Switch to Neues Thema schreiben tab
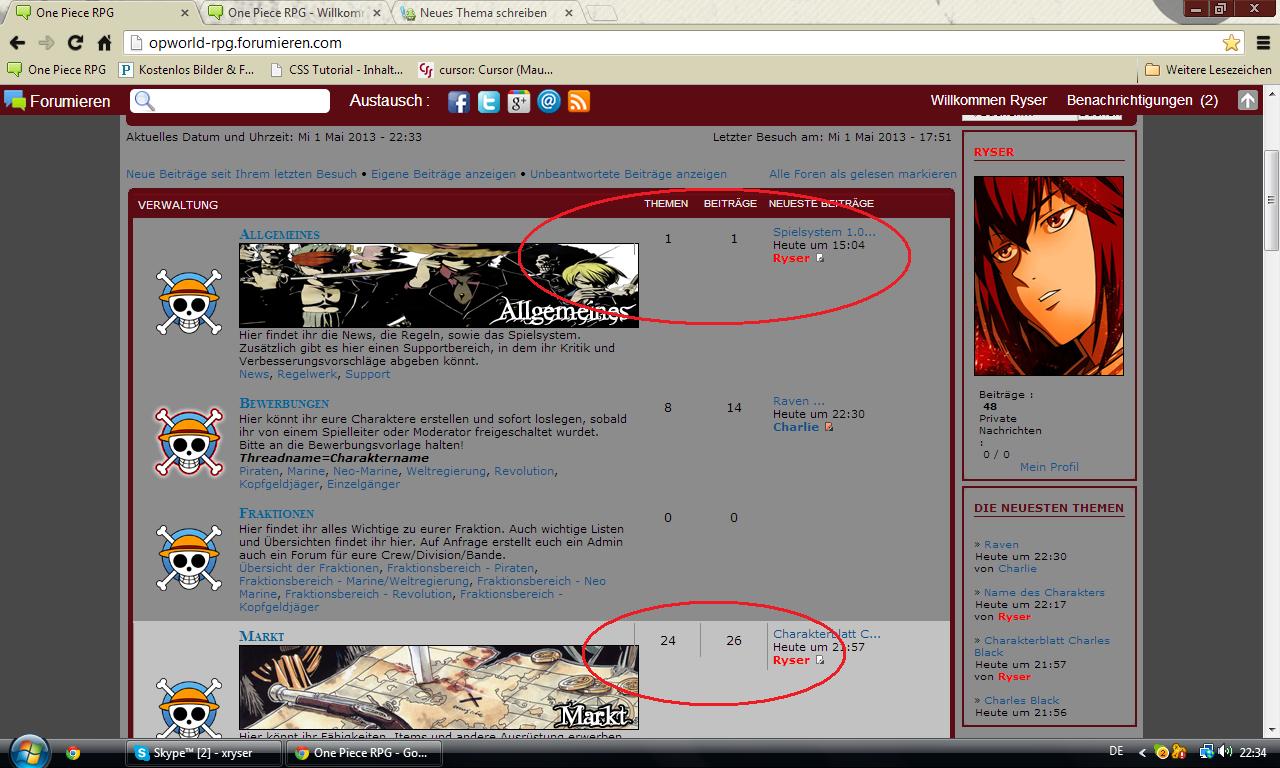 tap(487, 13)
